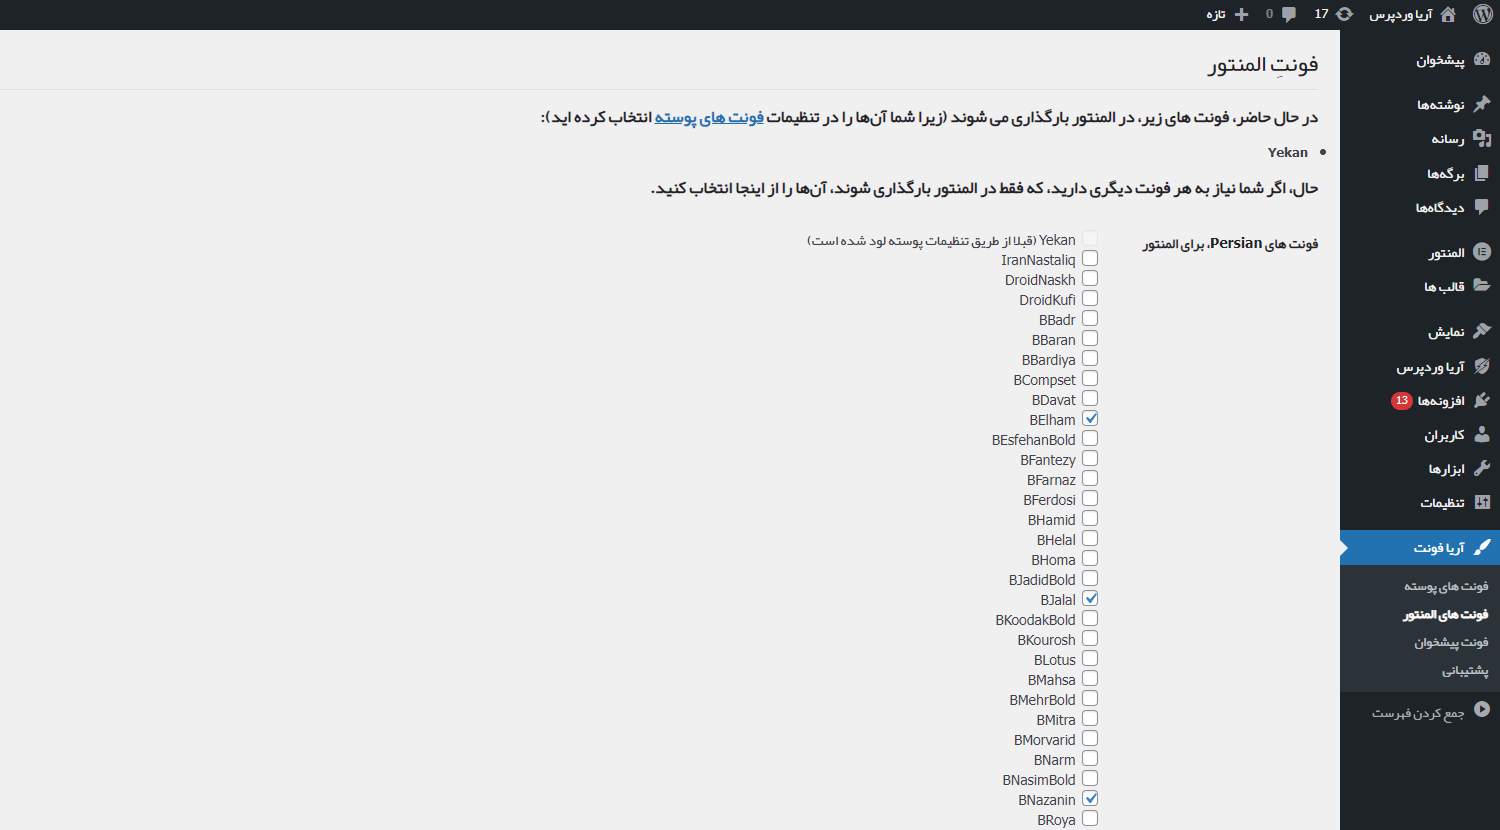Enable the DroidNaskh font checkbox
1500x830 pixels.
[1090, 279]
